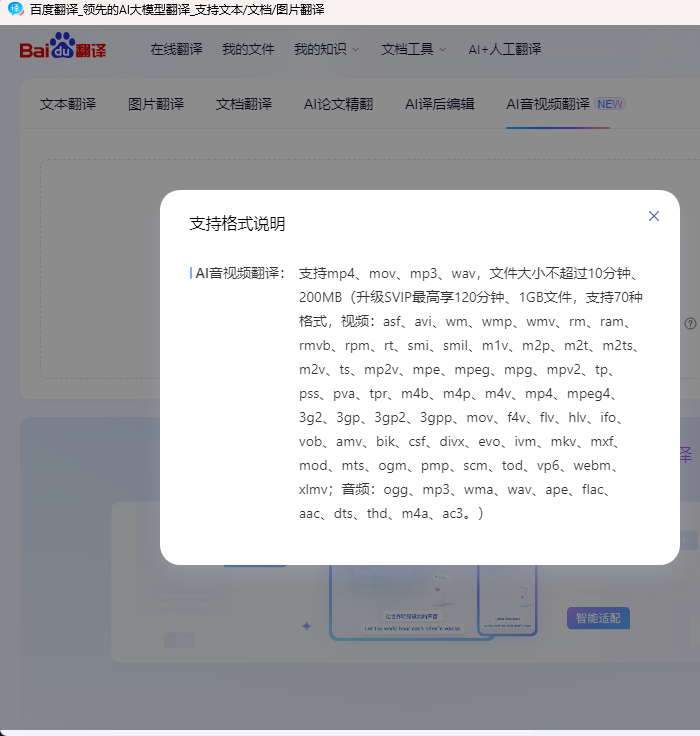The width and height of the screenshot is (700, 736).
Task: Click the 智能适配 button
Action: point(598,618)
